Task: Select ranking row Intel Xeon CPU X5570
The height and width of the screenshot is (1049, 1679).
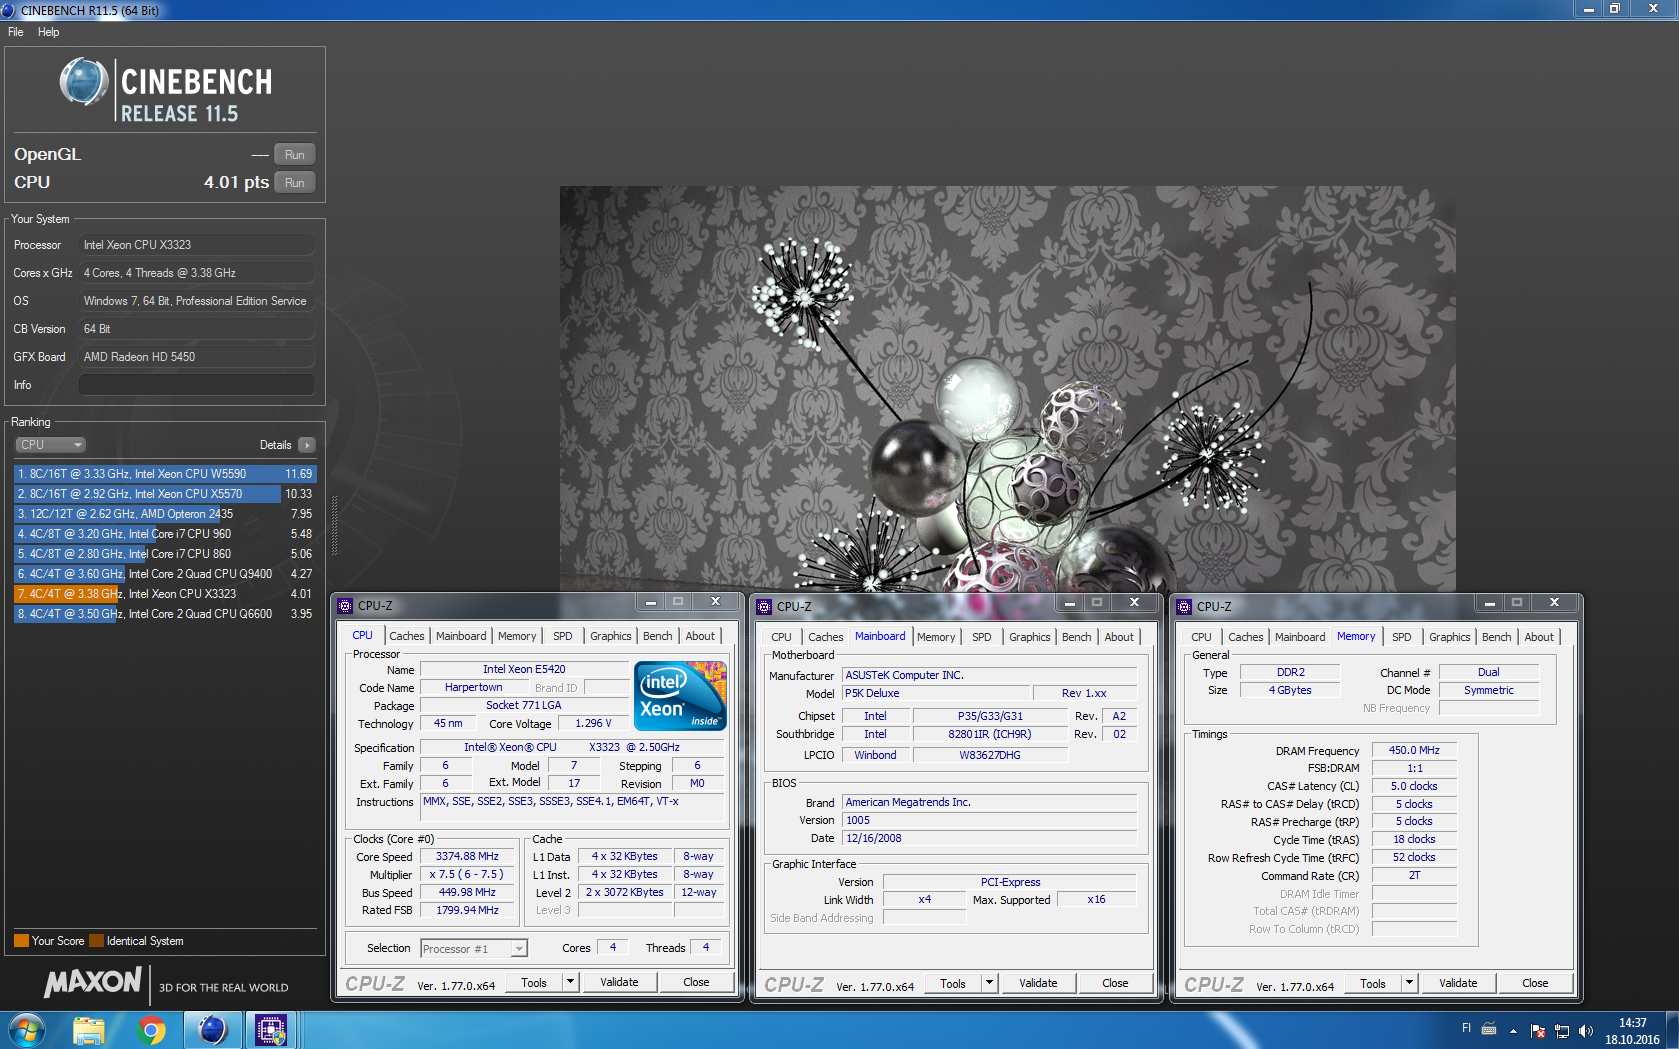Action: [x=165, y=494]
